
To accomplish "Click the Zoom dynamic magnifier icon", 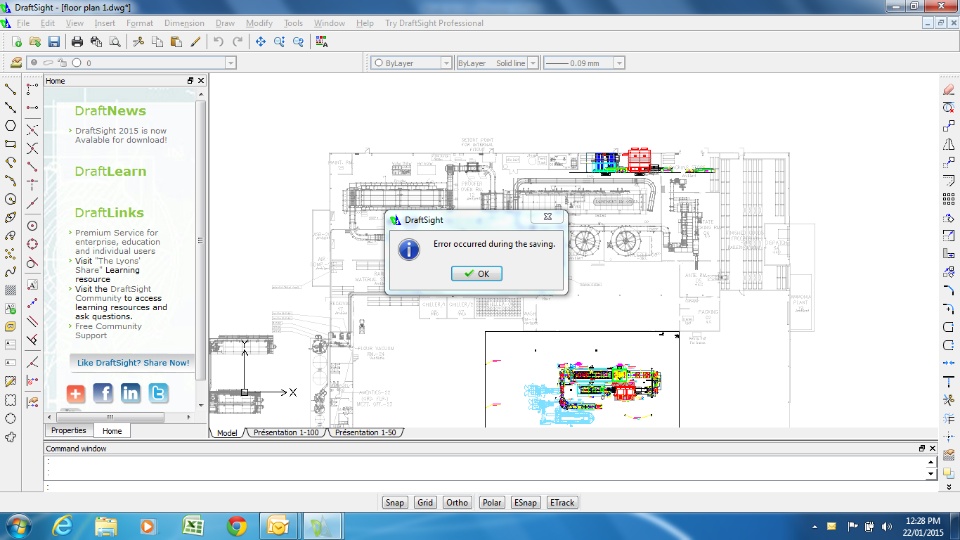I will coord(279,42).
